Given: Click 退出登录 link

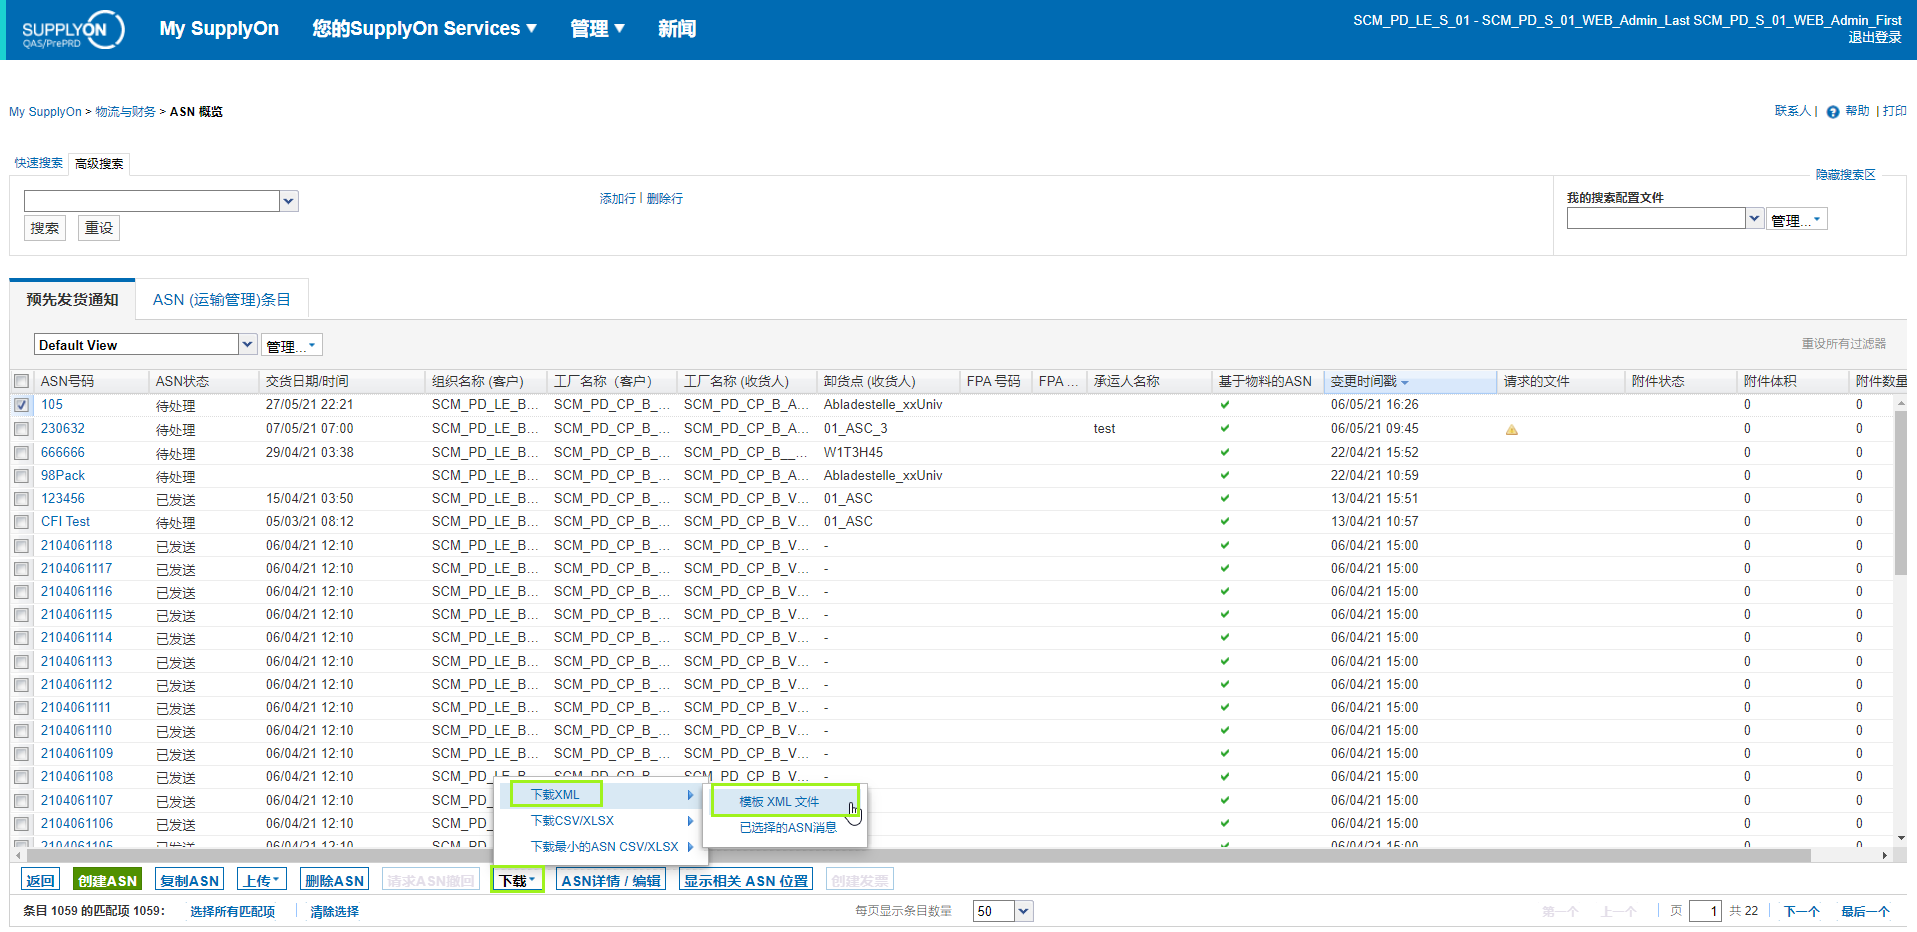Looking at the screenshot, I should point(1874,38).
